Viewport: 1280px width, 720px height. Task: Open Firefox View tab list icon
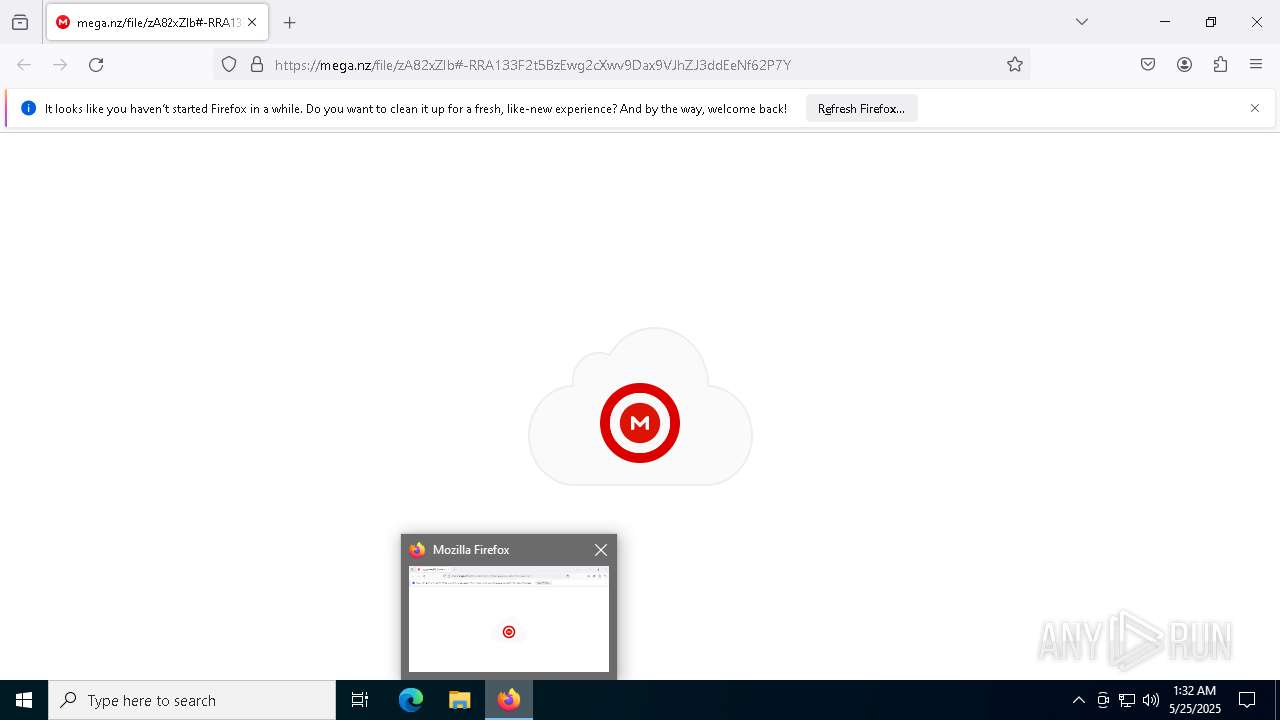pos(20,22)
